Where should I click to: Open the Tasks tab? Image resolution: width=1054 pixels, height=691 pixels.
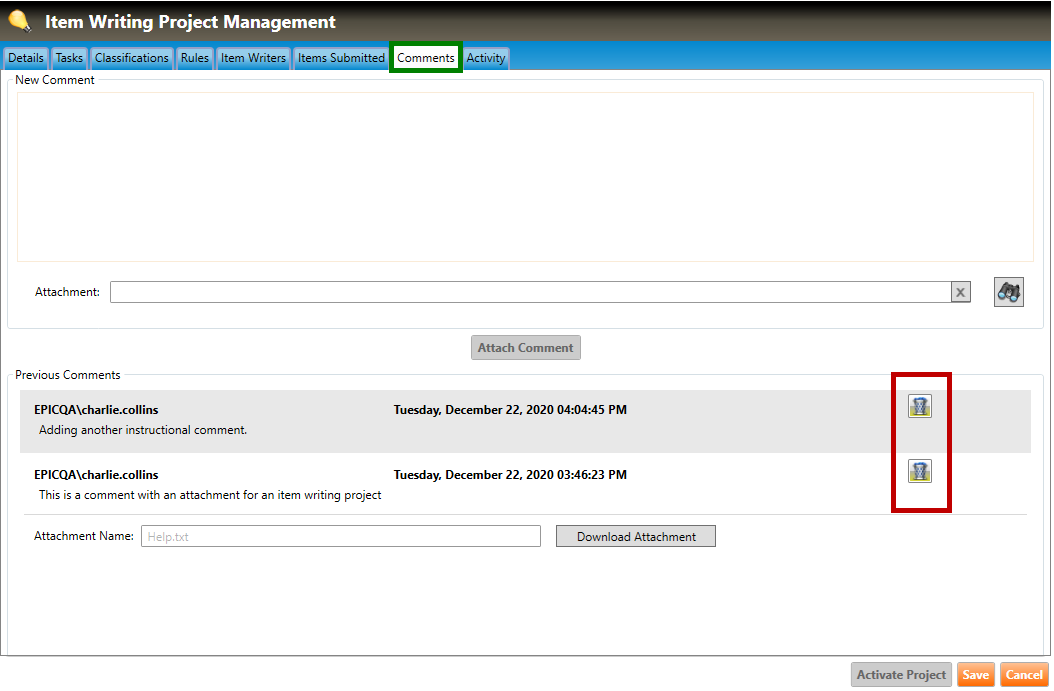click(x=69, y=58)
